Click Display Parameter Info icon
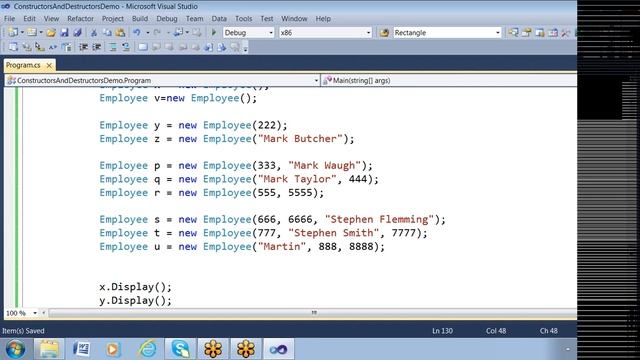The image size is (640, 360). tap(27, 47)
